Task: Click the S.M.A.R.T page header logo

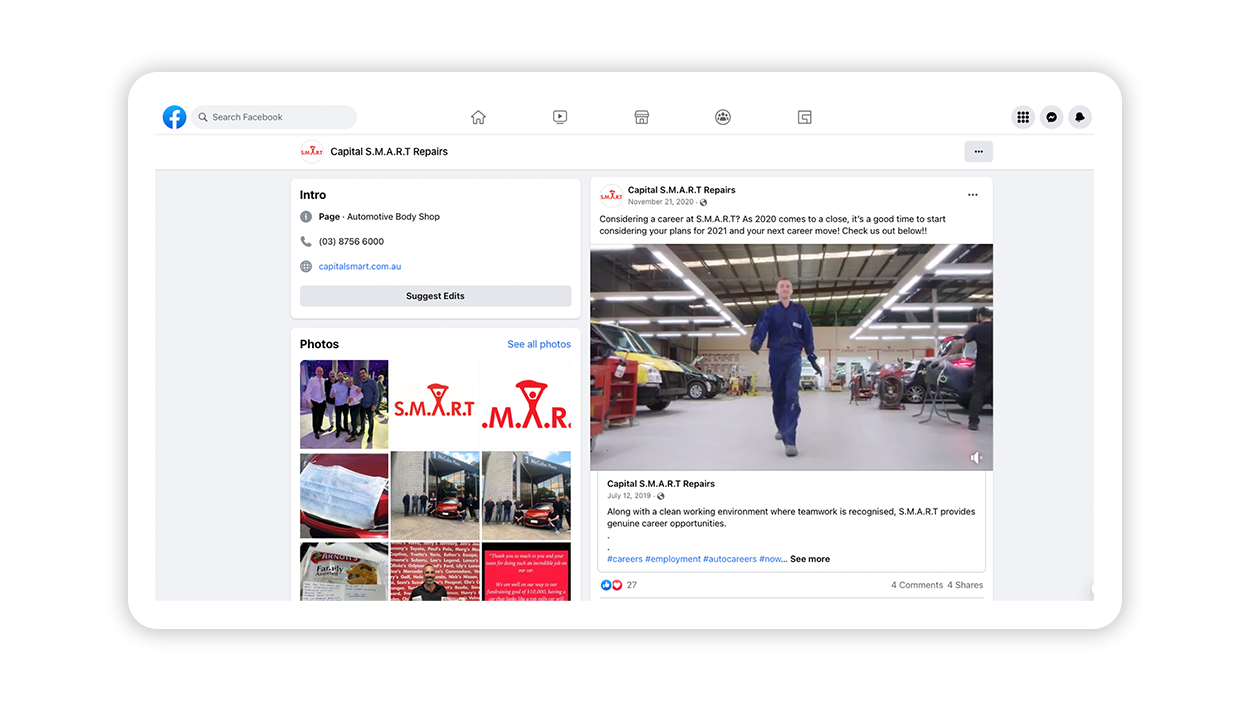Action: coord(312,152)
